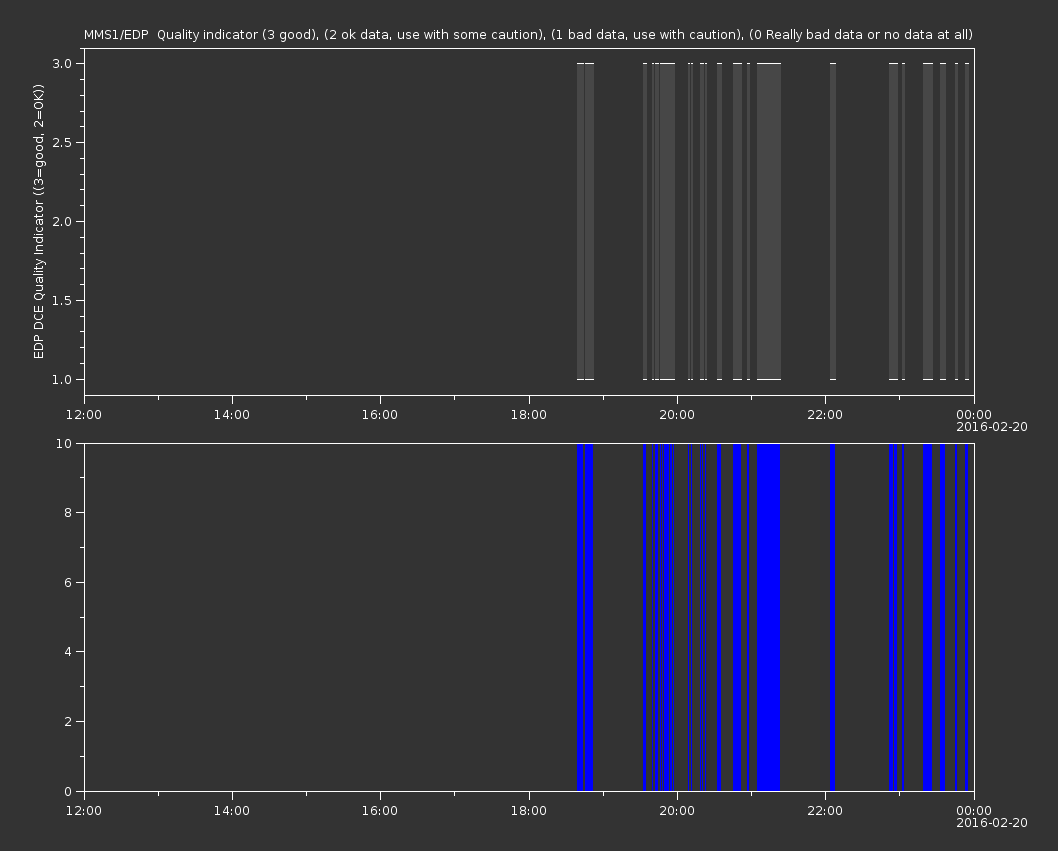1058x851 pixels.
Task: Click the 'EDP DCE Quality Indicator' y-axis label
Action: [x=38, y=221]
